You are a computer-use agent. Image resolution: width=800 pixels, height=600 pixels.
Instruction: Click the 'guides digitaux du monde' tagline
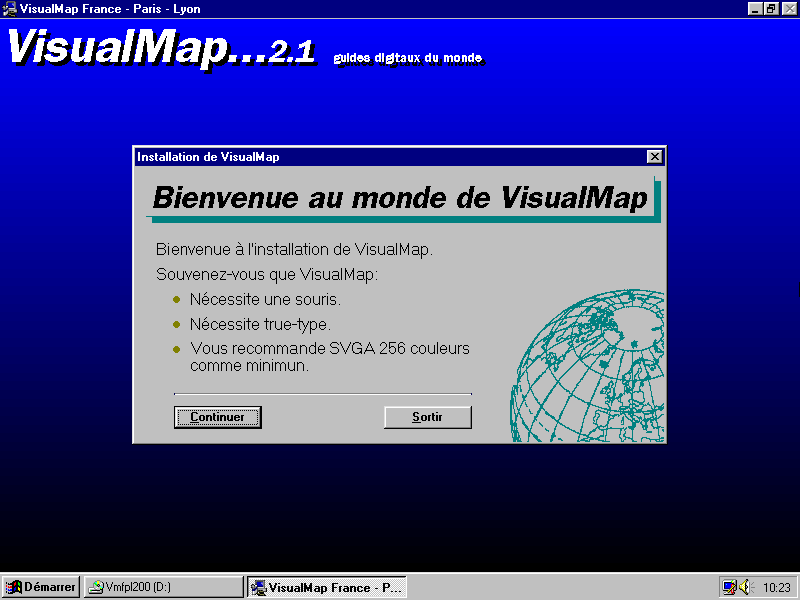click(408, 58)
